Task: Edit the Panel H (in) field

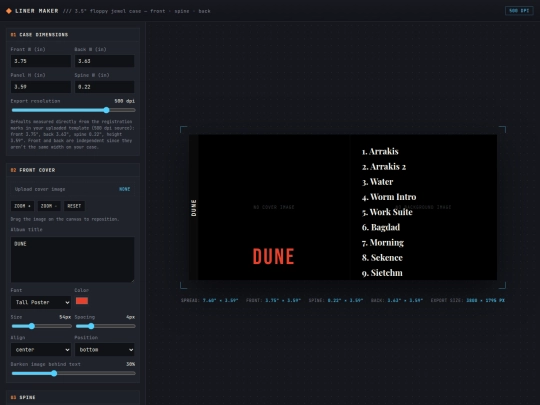Action: pyautogui.click(x=41, y=87)
